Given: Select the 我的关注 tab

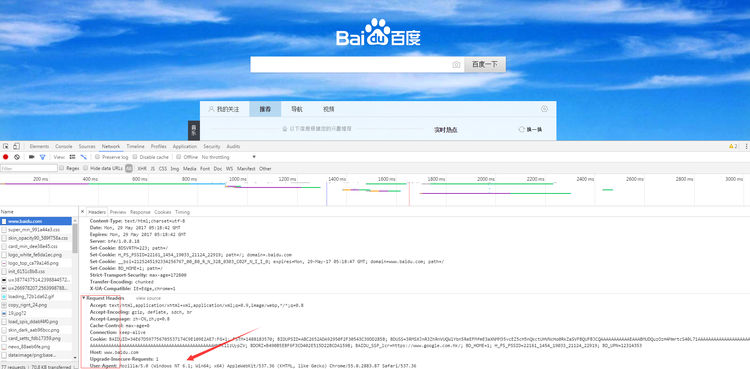Looking at the screenshot, I should 224,109.
